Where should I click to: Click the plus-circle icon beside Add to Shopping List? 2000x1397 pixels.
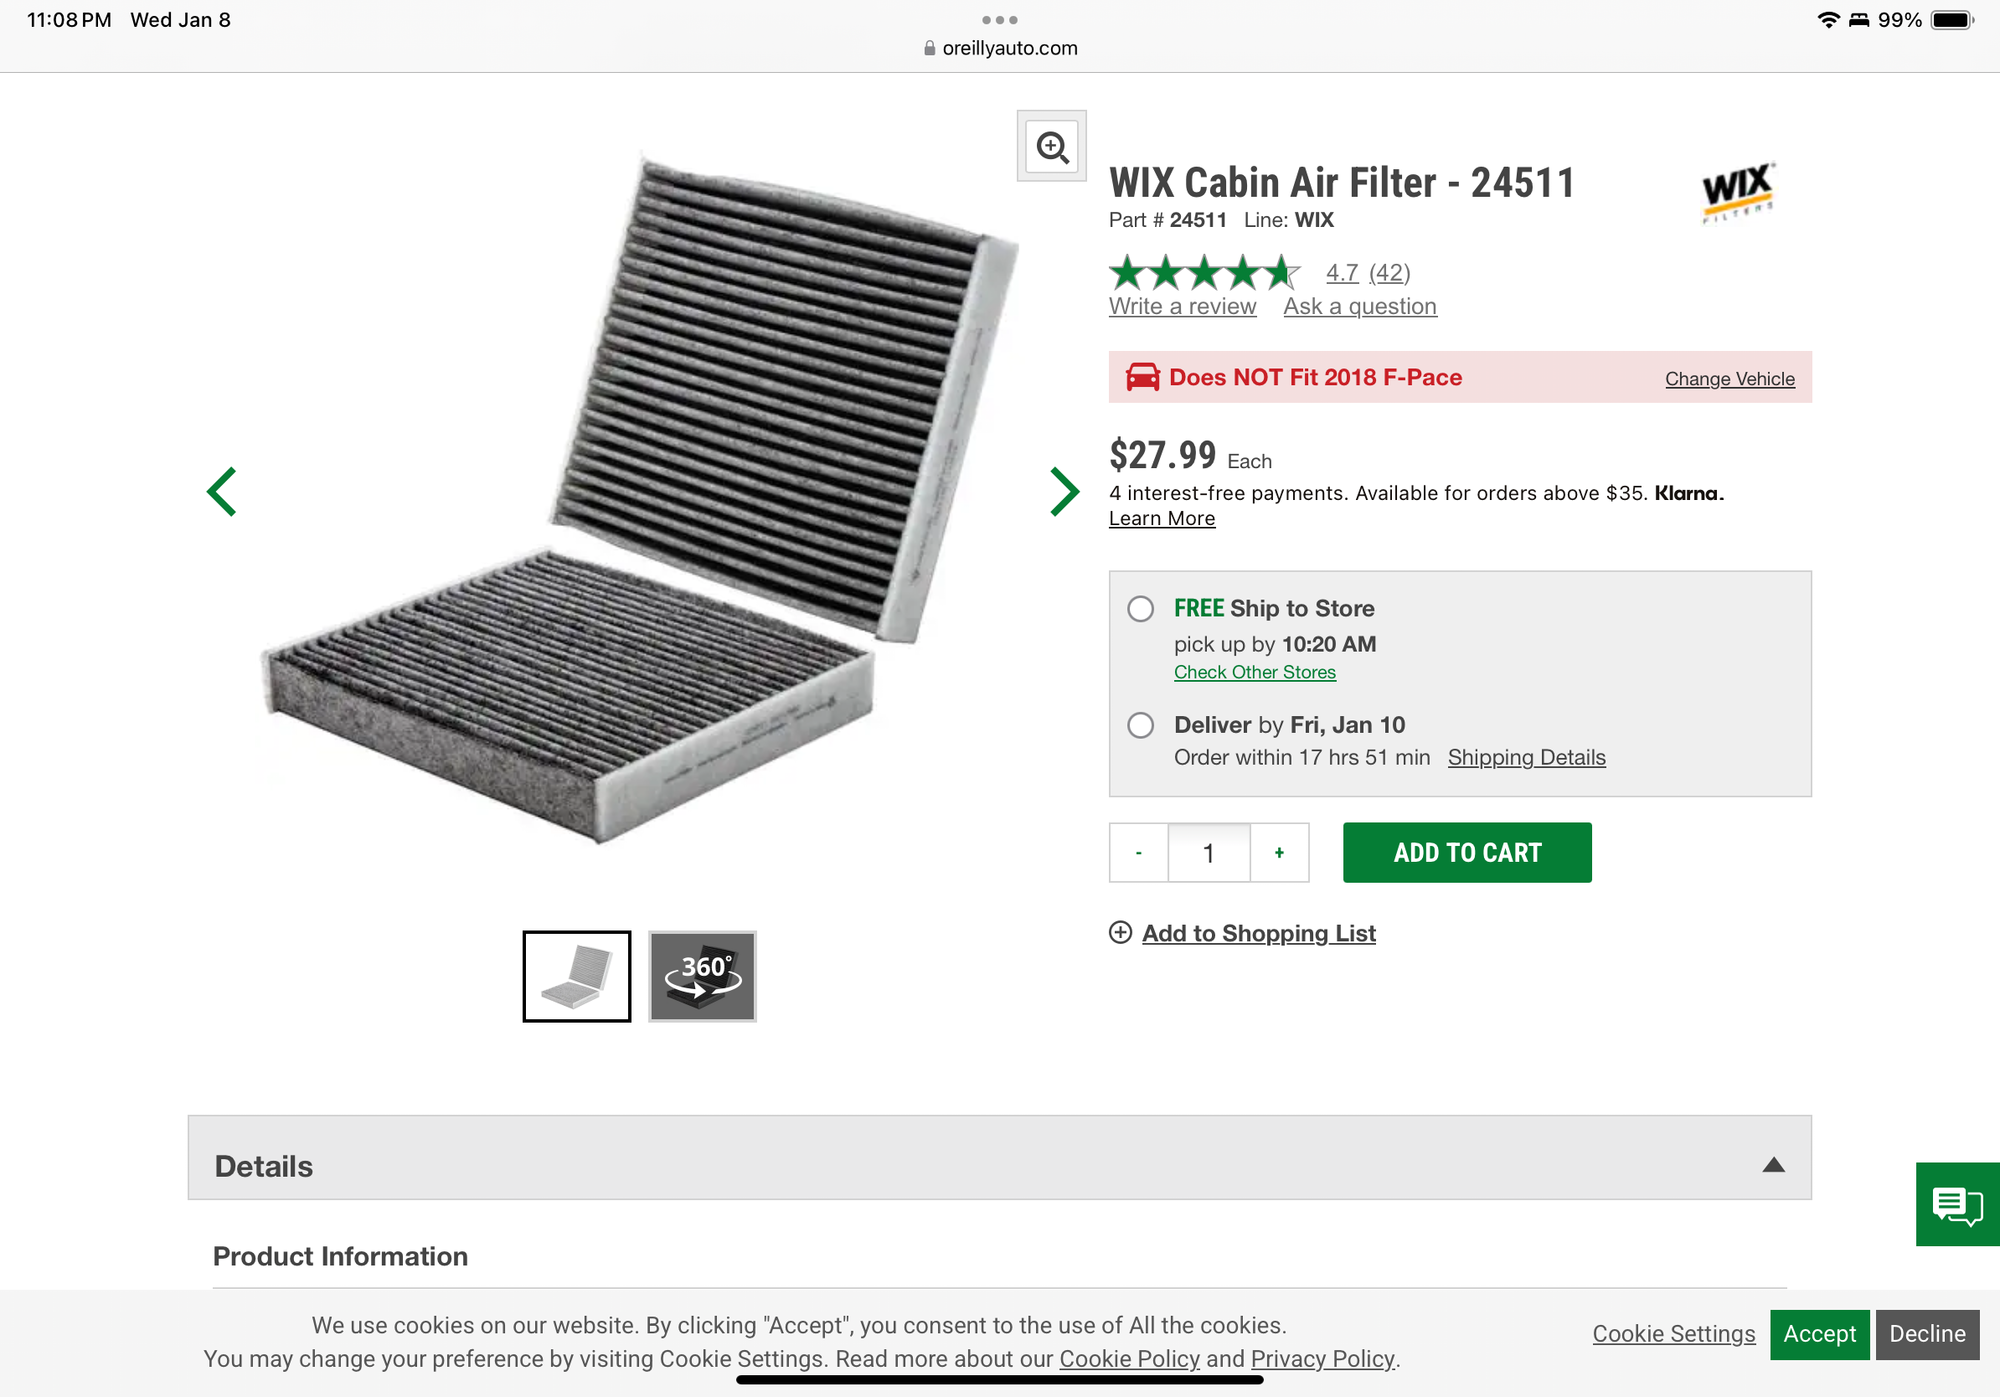(x=1120, y=933)
